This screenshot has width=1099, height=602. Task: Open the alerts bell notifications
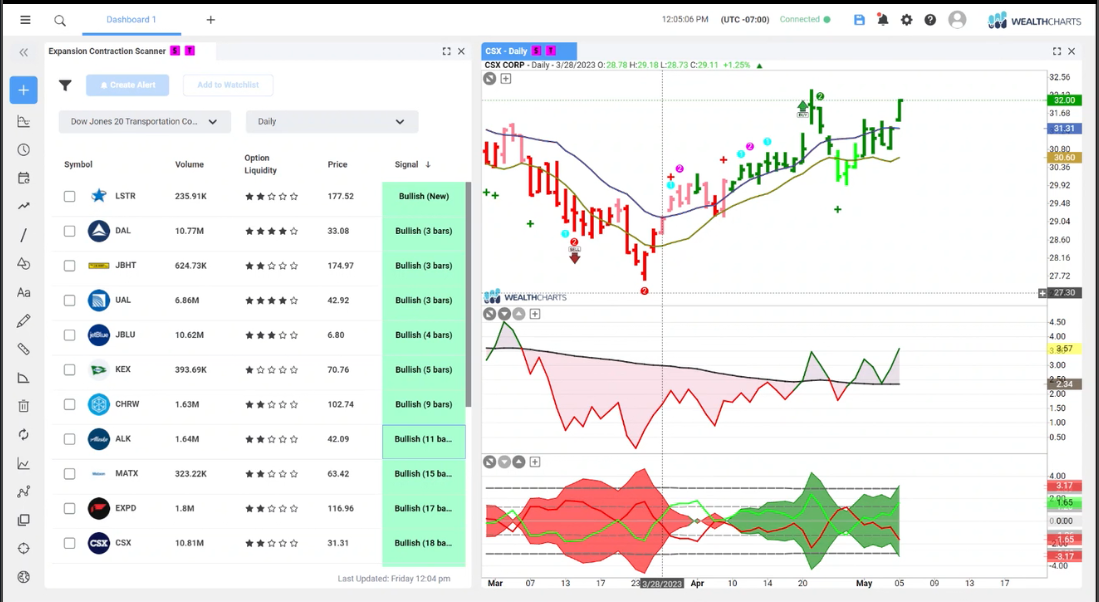click(x=882, y=20)
